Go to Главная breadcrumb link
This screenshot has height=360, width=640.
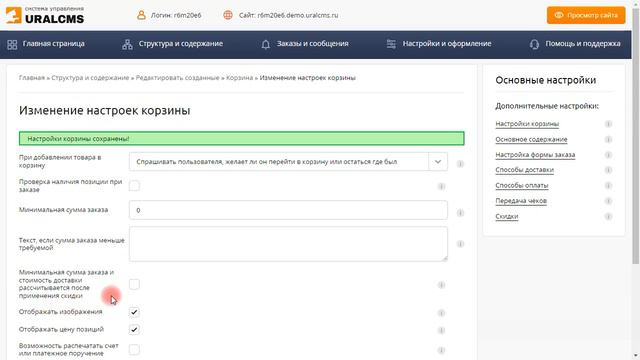point(32,78)
